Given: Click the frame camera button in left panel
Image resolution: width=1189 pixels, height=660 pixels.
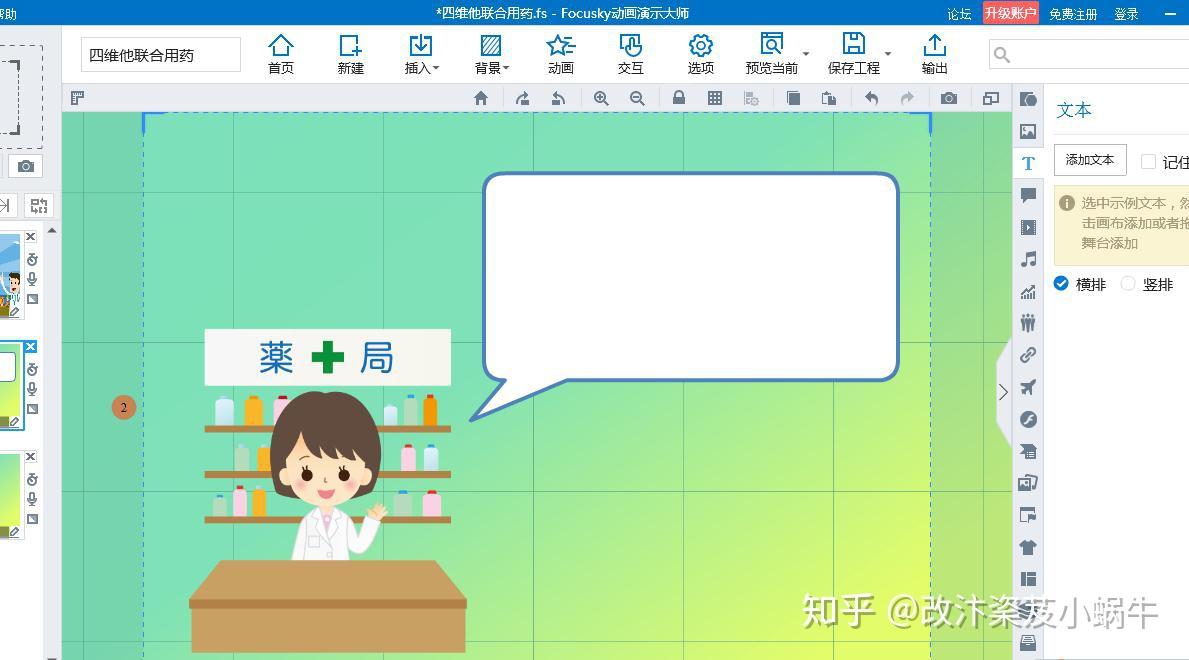Looking at the screenshot, I should pos(26,166).
